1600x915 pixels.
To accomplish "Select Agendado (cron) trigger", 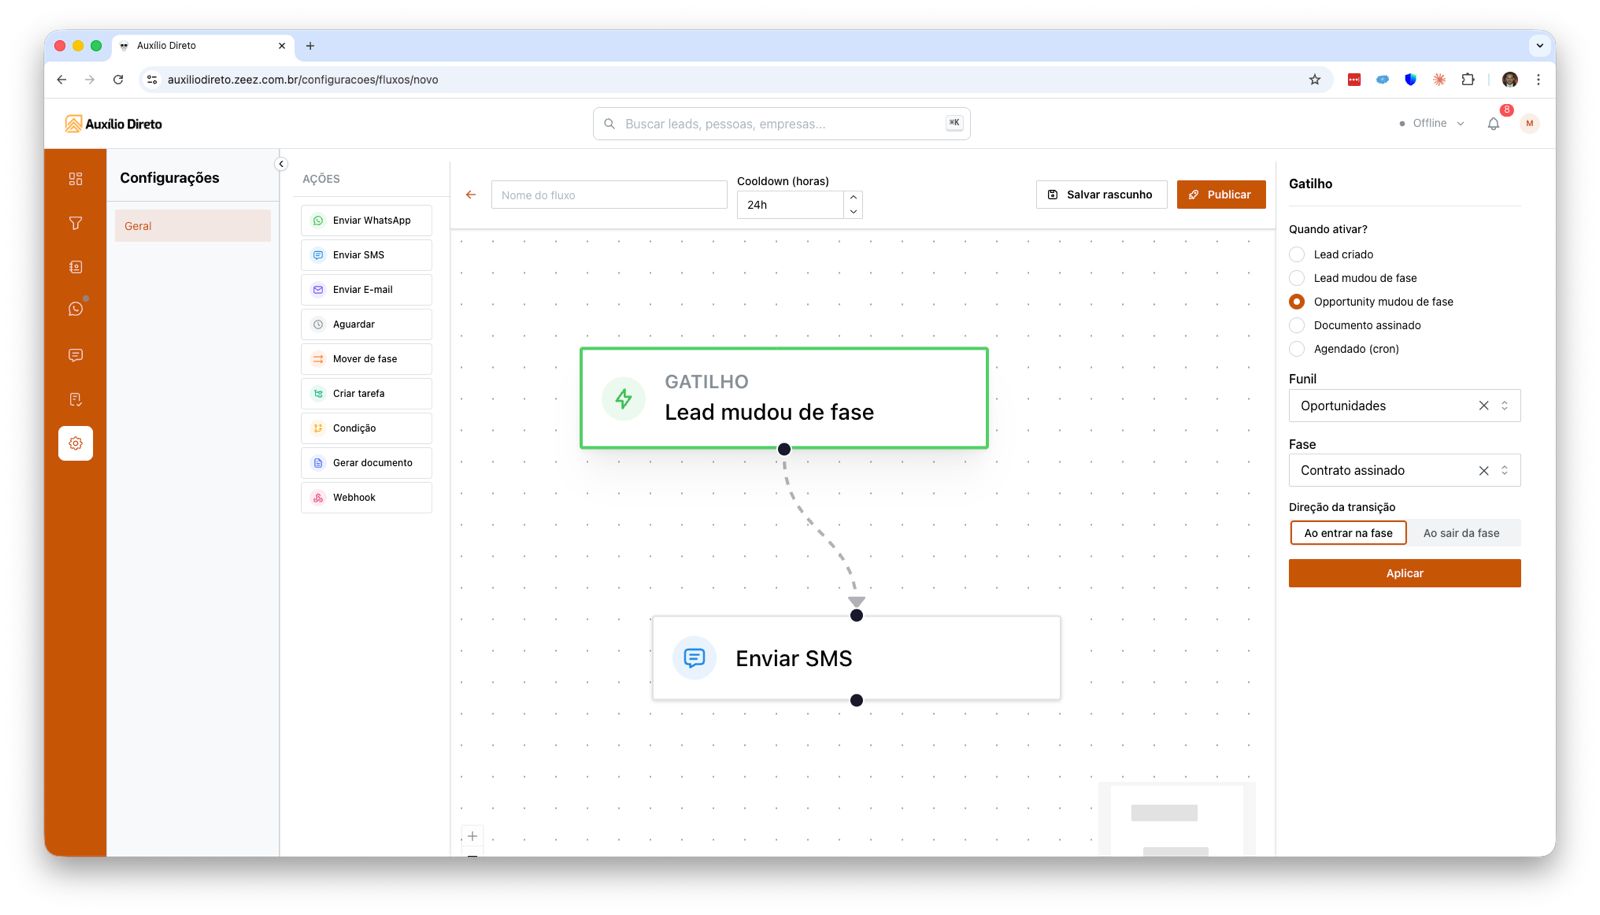I will [x=1297, y=349].
